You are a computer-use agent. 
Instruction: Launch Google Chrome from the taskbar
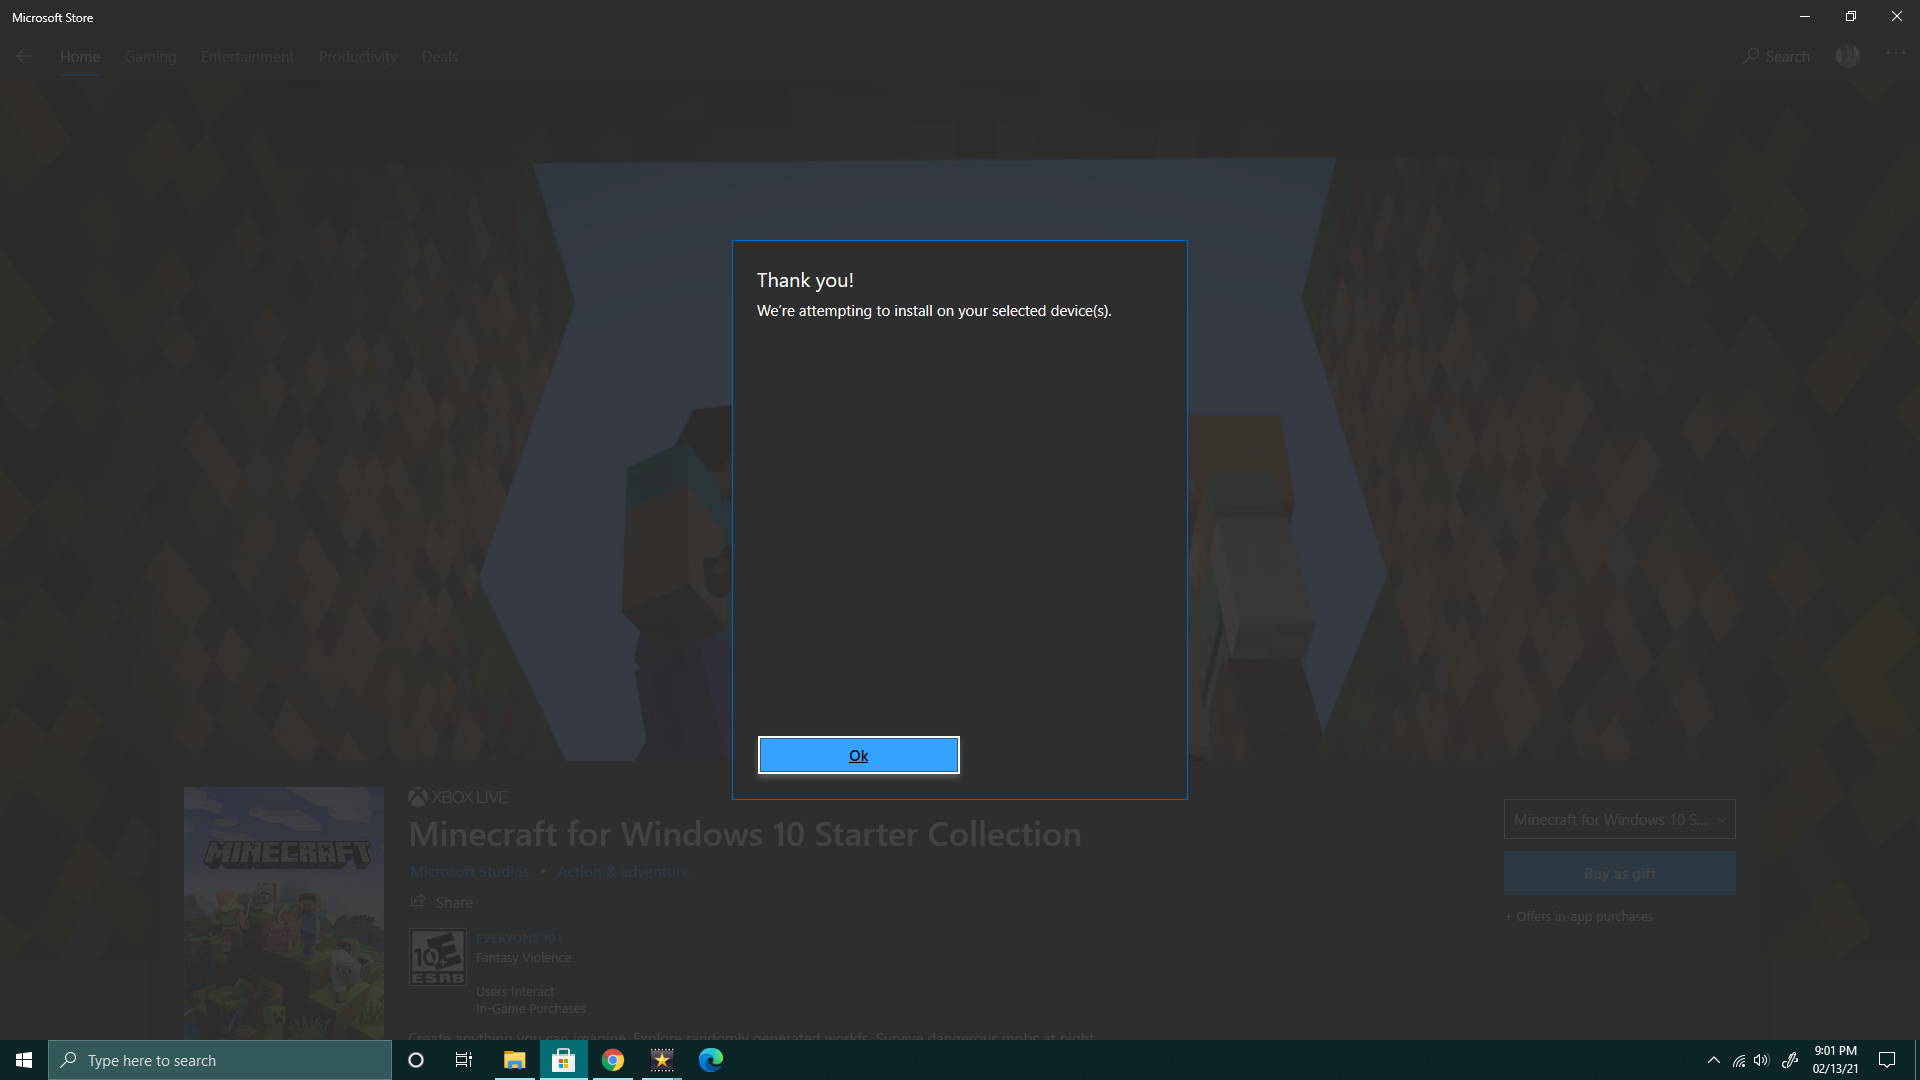pyautogui.click(x=613, y=1060)
